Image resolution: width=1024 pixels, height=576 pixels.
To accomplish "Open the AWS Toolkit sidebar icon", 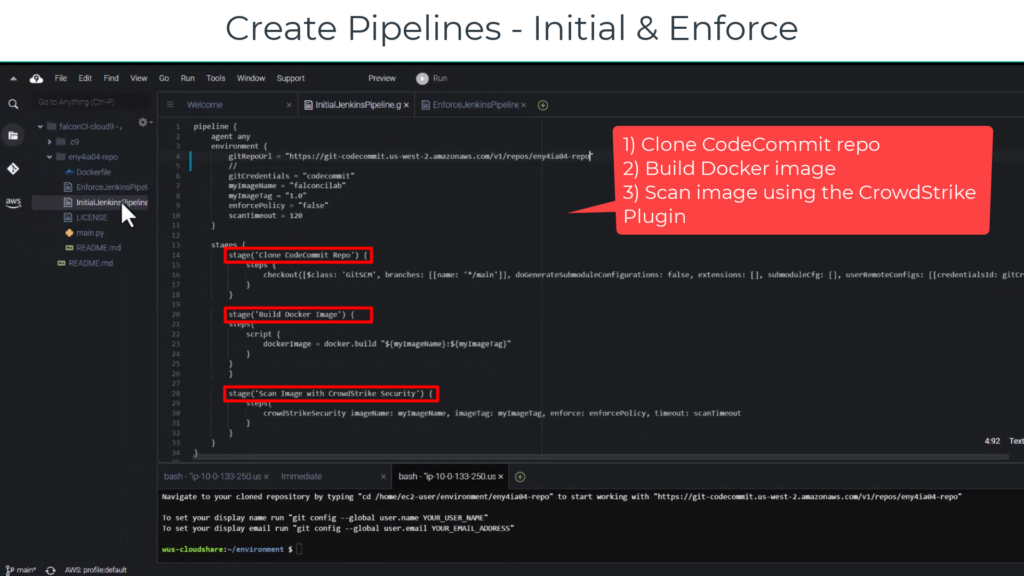I will pos(13,202).
